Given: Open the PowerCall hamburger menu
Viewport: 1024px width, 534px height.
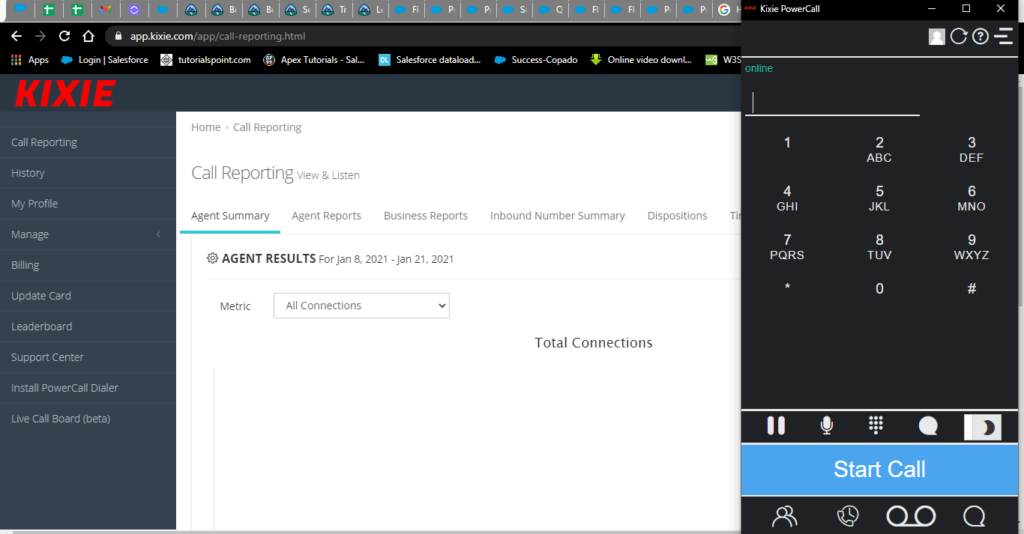Looking at the screenshot, I should point(1004,37).
